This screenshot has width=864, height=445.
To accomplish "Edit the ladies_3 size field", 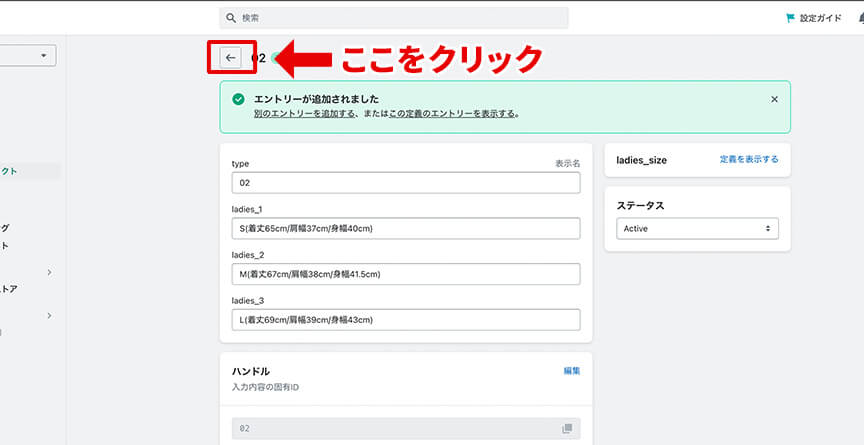I will [406, 319].
